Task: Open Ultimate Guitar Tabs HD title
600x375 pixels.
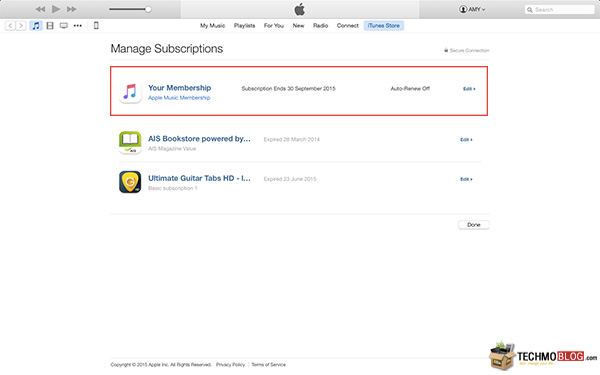Action: tap(199, 178)
